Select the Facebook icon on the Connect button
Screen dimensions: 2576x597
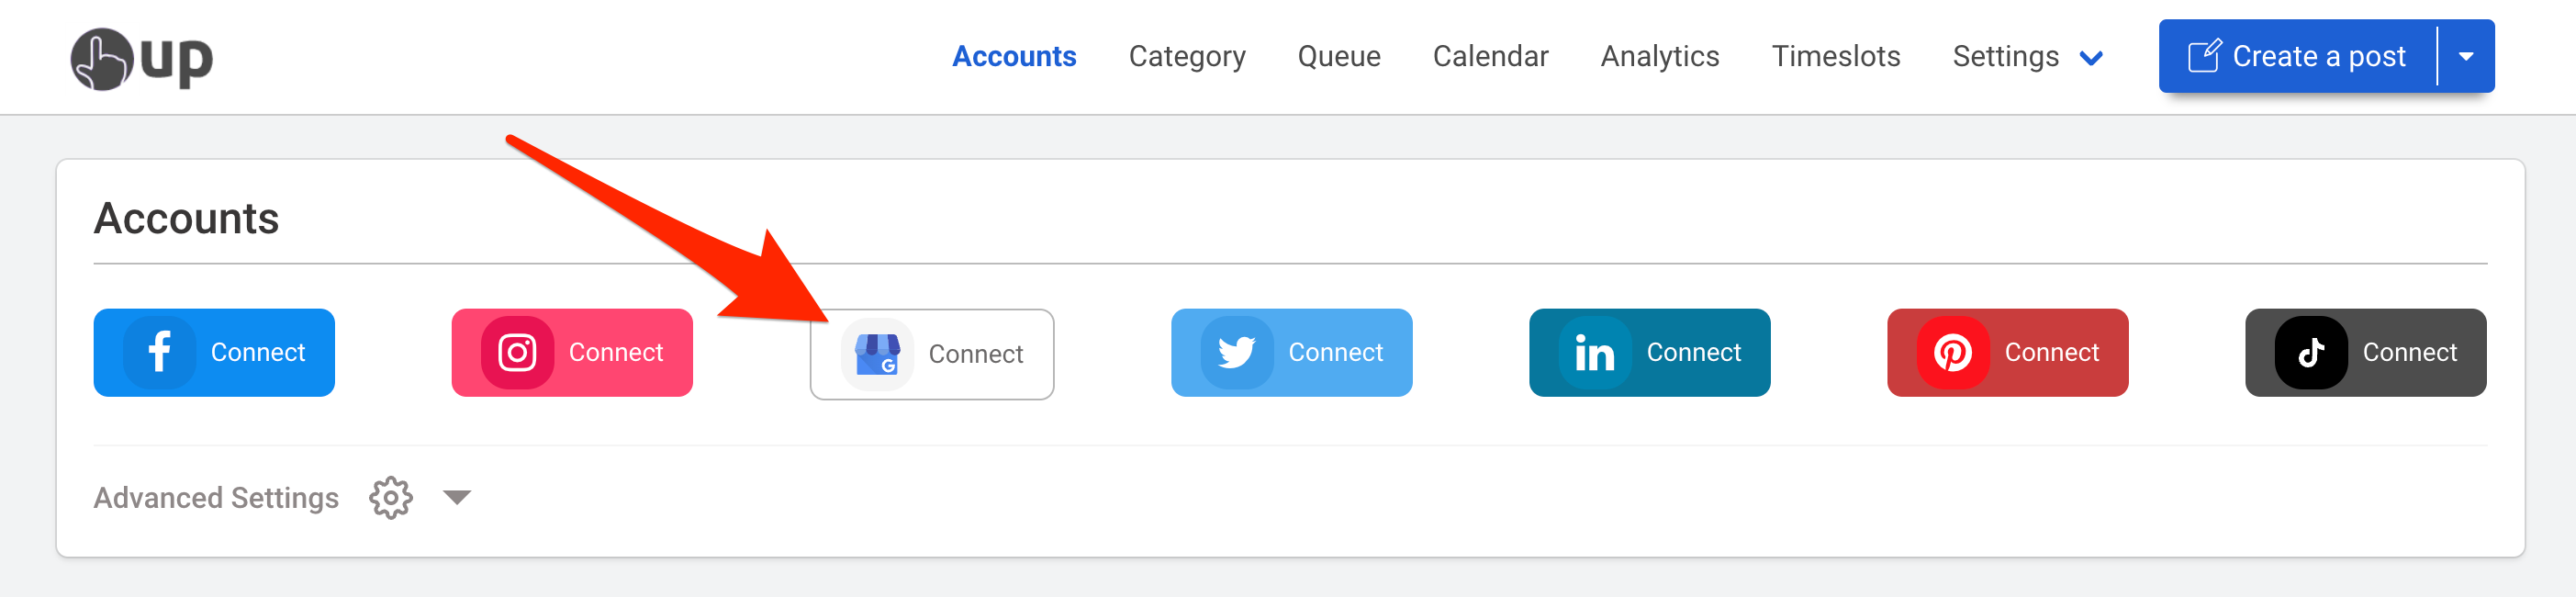click(x=159, y=352)
